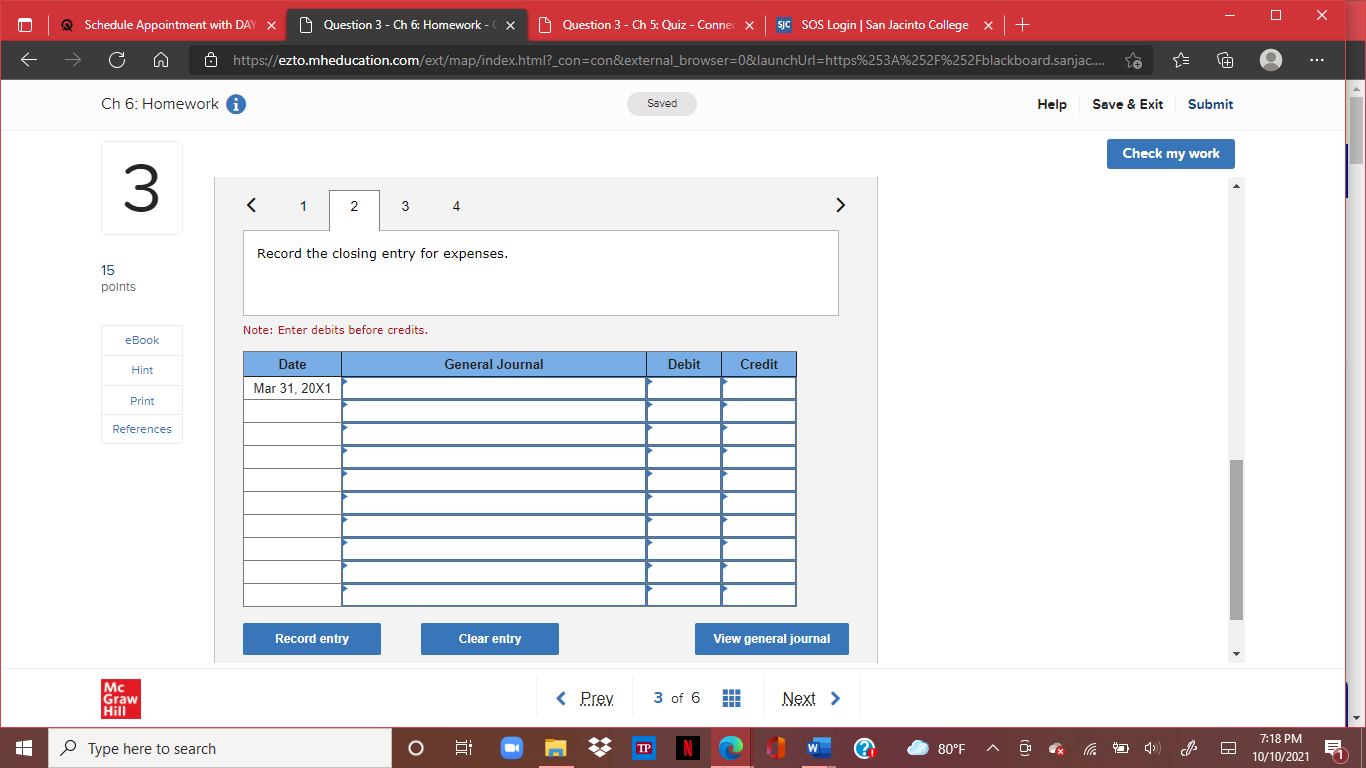Click Clear entry to reset the journal

[x=489, y=639]
